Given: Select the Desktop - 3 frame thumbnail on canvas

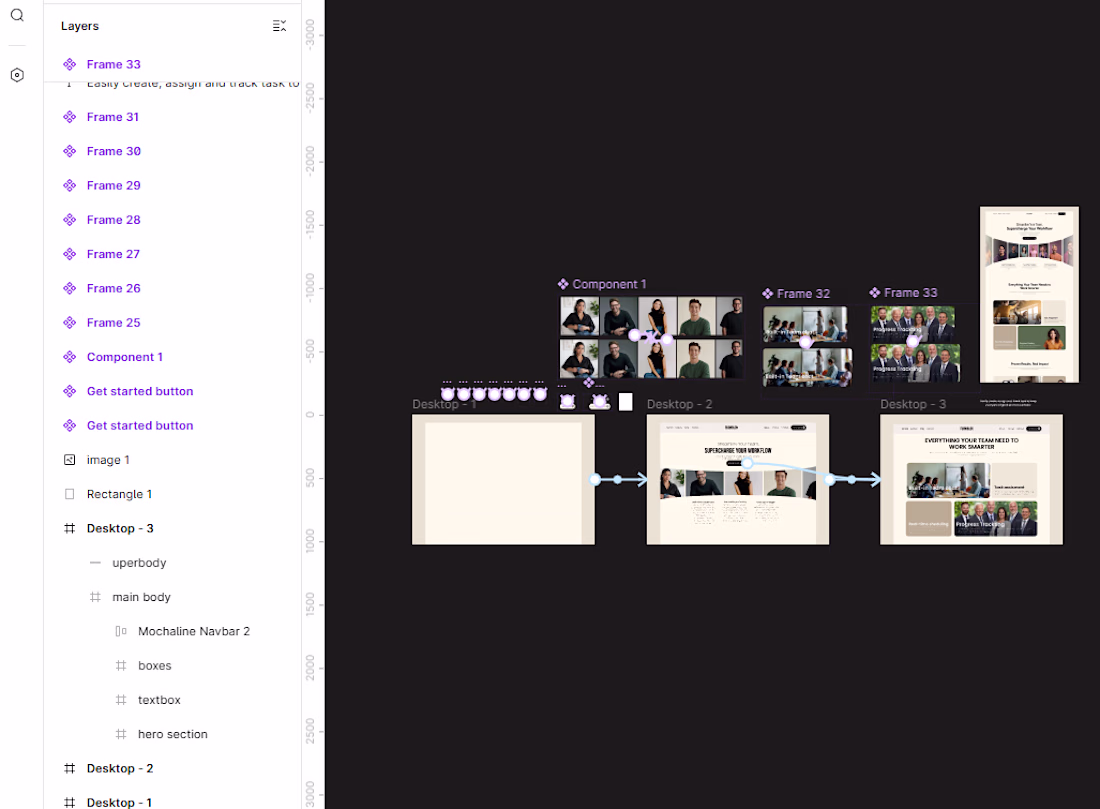Looking at the screenshot, I should tap(971, 480).
